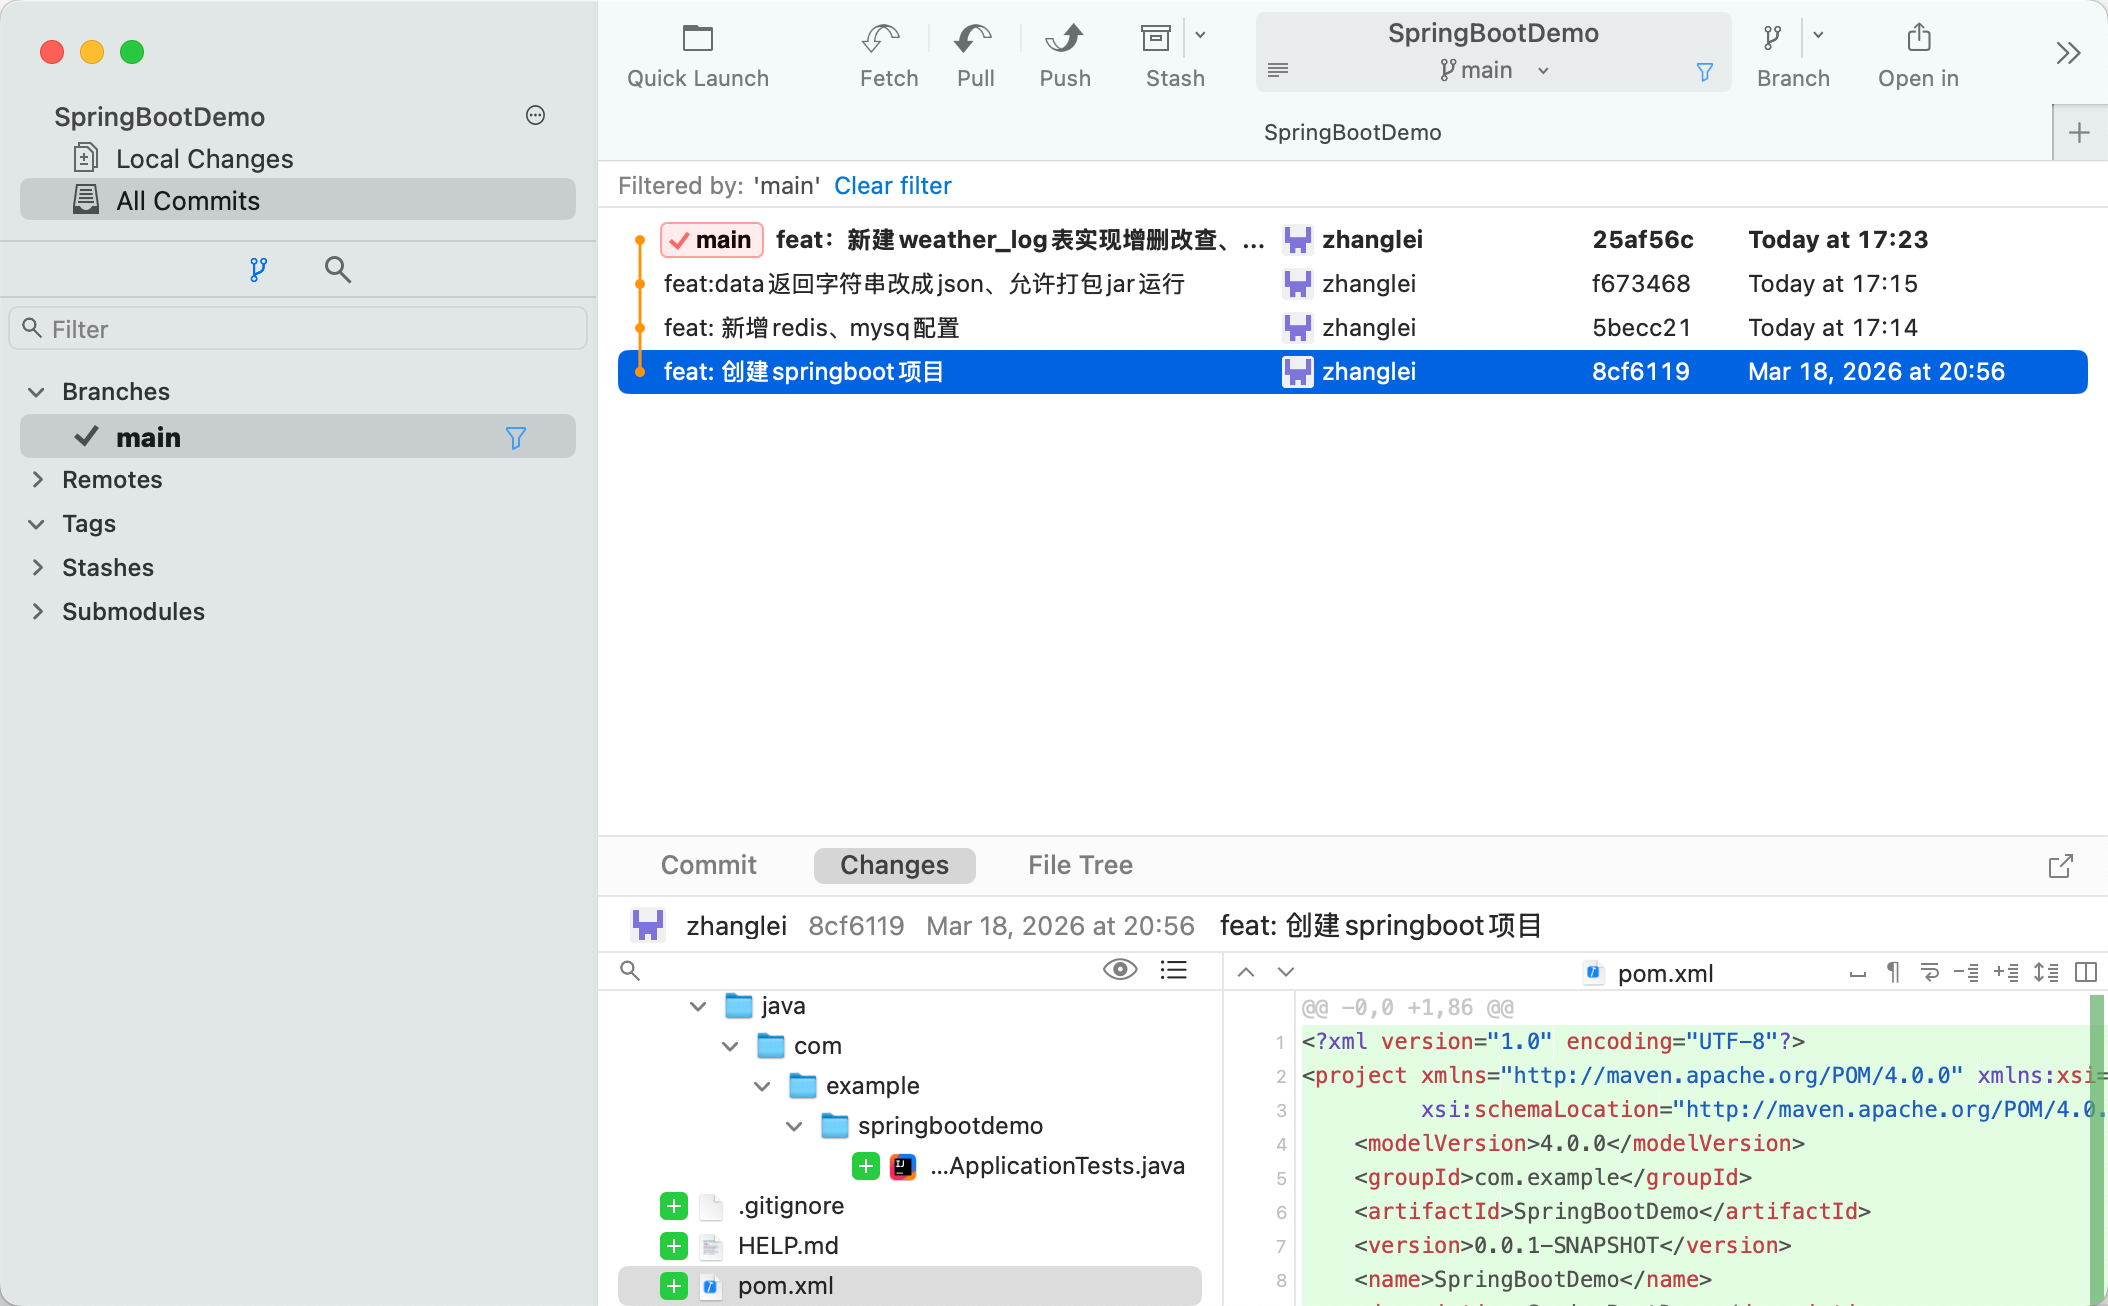Switch to the Commit tab
Viewport: 2108px width, 1306px height.
coord(708,865)
